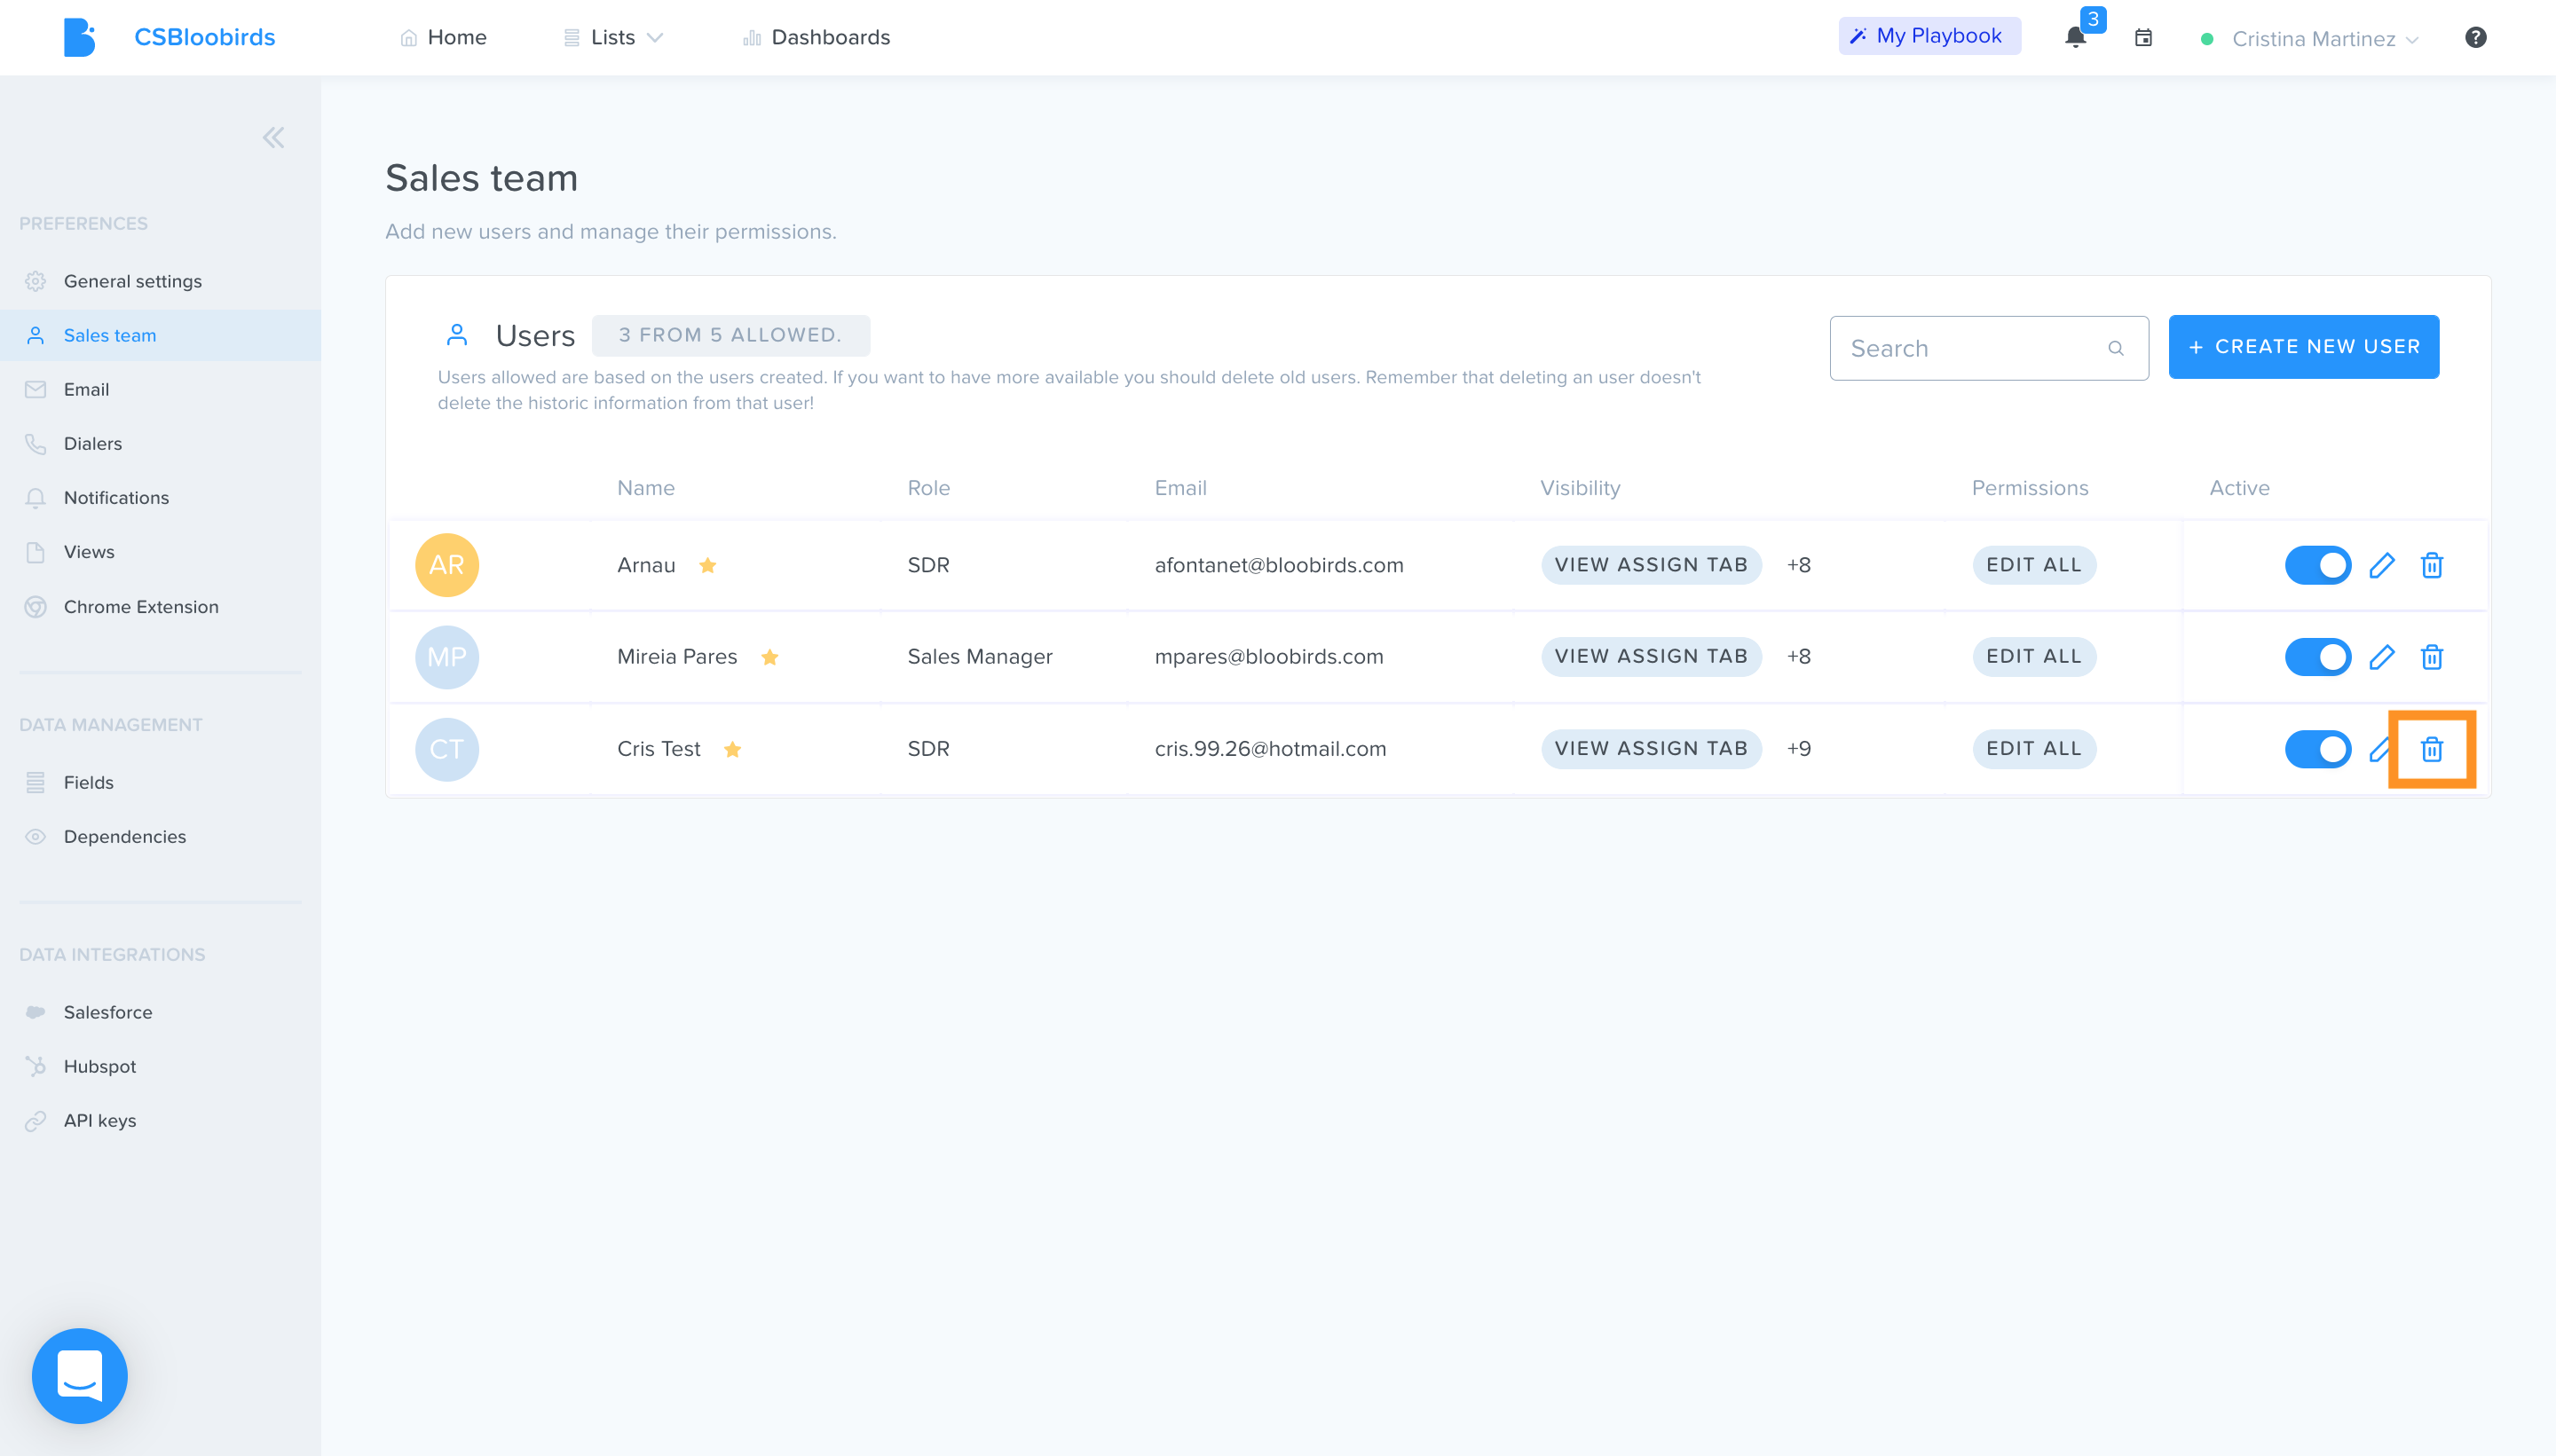Click the Users person icon in header
This screenshot has height=1456, width=2556.
coord(457,335)
